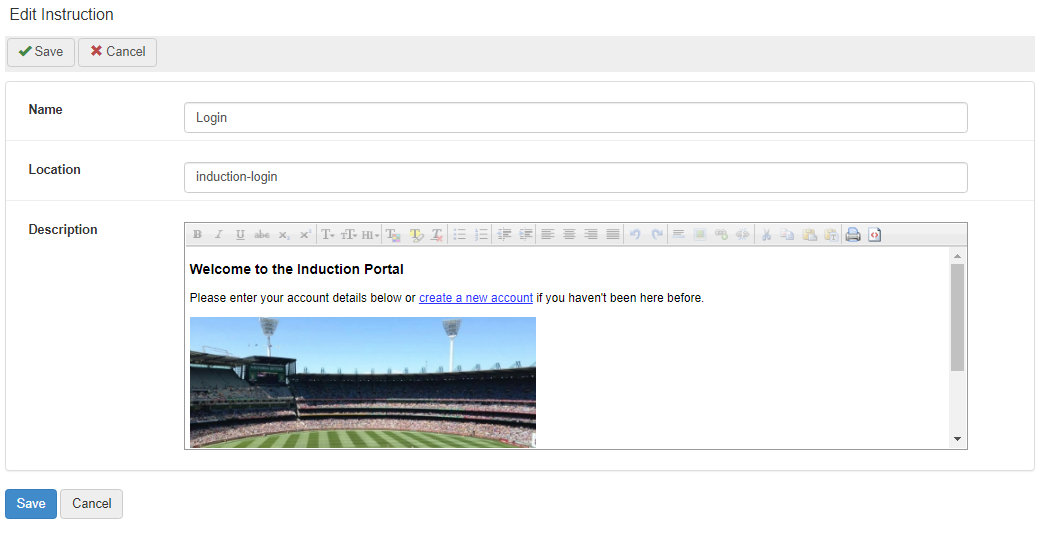
Task: Expand the heading style dropdown
Action: pyautogui.click(x=371, y=235)
